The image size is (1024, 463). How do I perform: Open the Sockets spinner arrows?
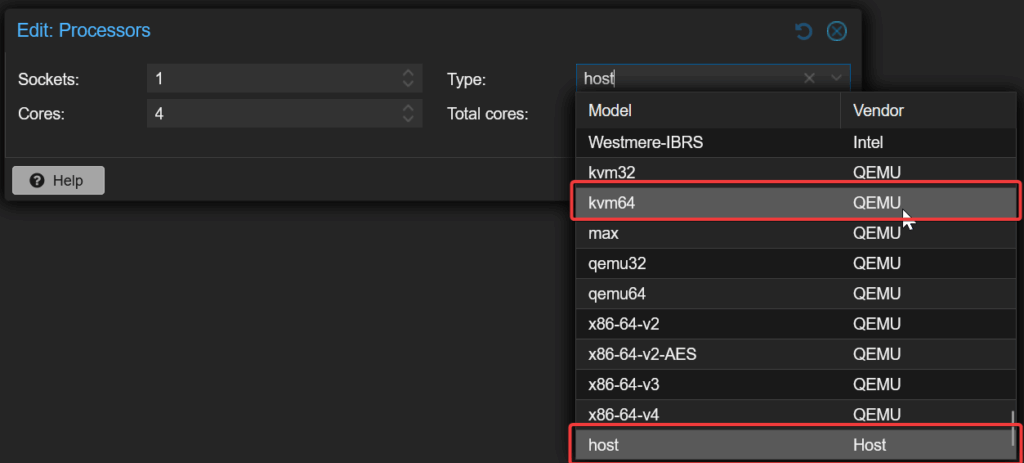pyautogui.click(x=408, y=79)
